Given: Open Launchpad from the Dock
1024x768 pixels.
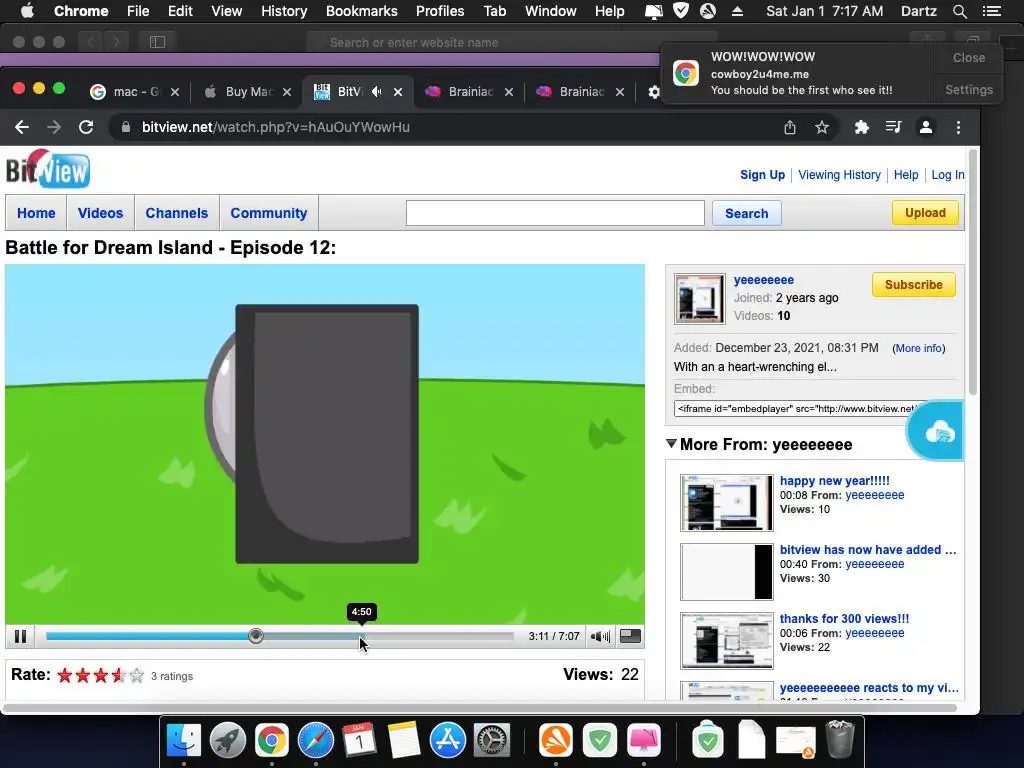Looking at the screenshot, I should [228, 741].
